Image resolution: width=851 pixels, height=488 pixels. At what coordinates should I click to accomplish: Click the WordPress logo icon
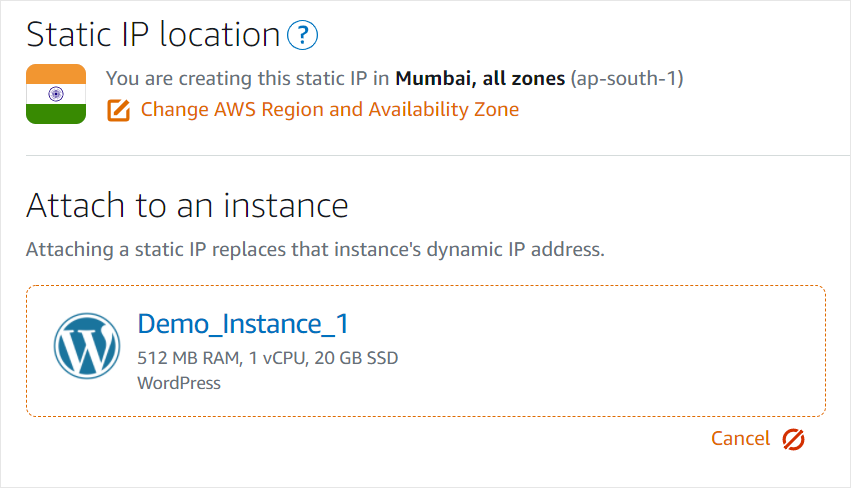[86, 347]
